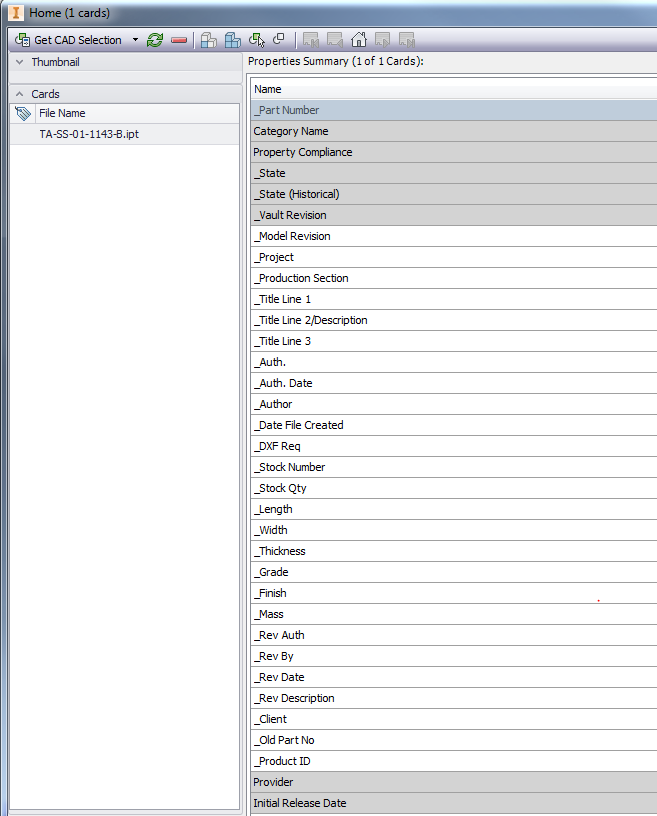
Task: Click the tag icon in Cards header
Action: click(x=23, y=113)
